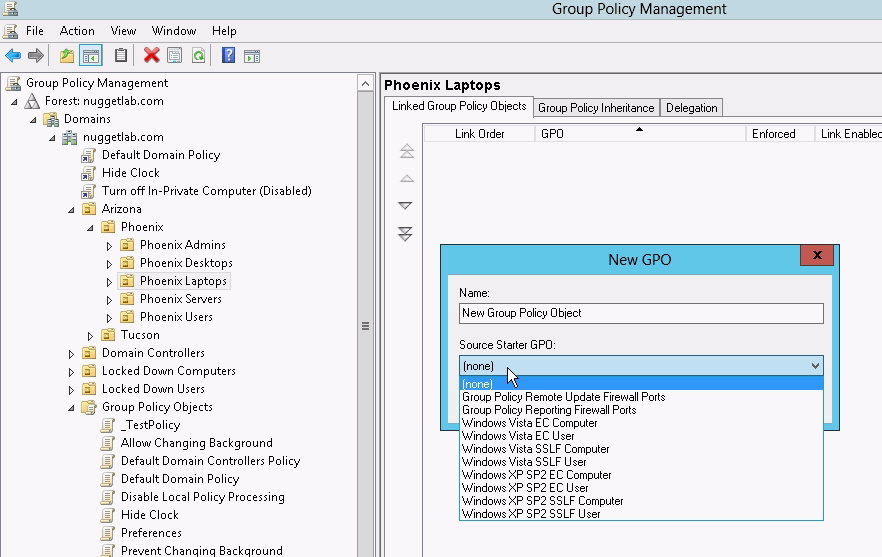Viewport: 882px width, 557px height.
Task: Select the Linked Group Policy Objects tab
Action: tap(459, 106)
